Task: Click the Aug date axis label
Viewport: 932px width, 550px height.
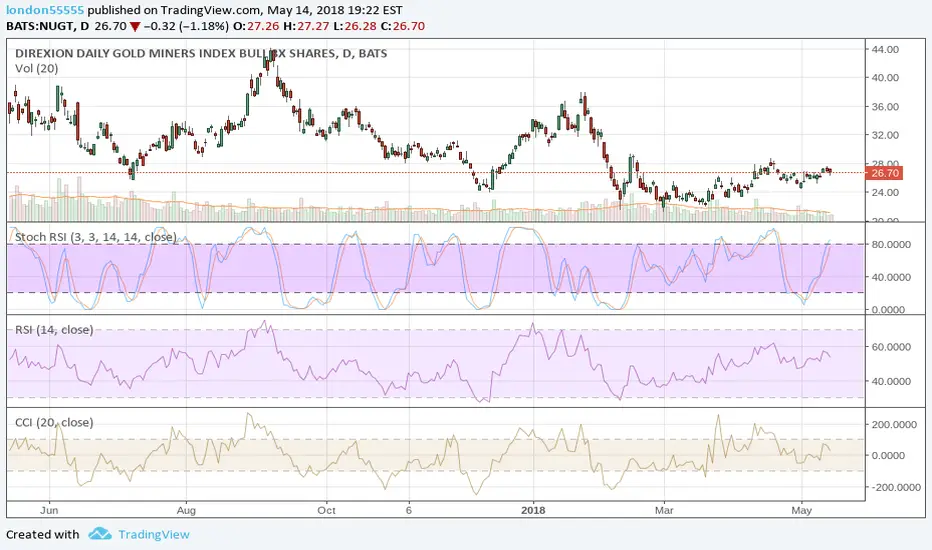Action: [x=186, y=511]
